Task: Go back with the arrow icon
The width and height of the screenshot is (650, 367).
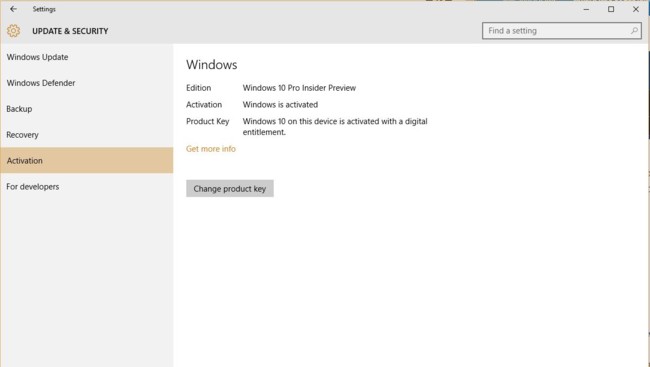Action: 13,9
